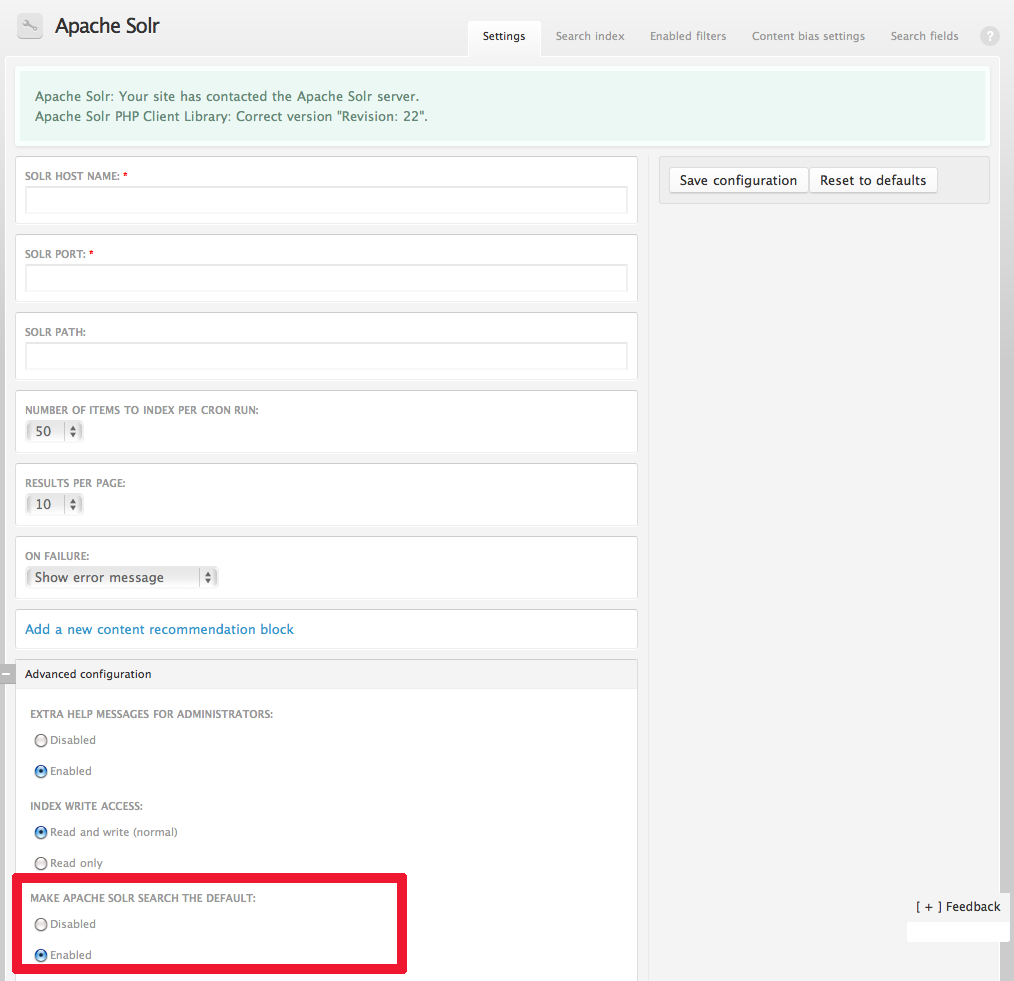Open the Search fields tab
This screenshot has width=1014, height=981.
tap(924, 36)
